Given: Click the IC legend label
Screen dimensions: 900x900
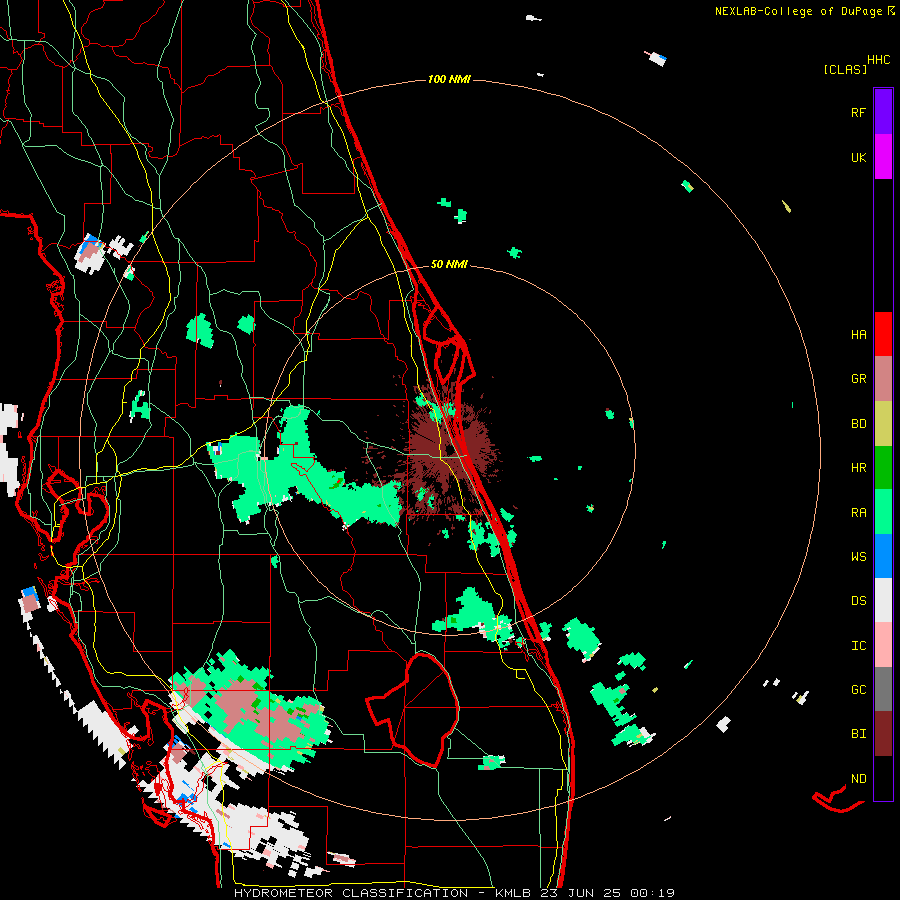Looking at the screenshot, I should [858, 646].
